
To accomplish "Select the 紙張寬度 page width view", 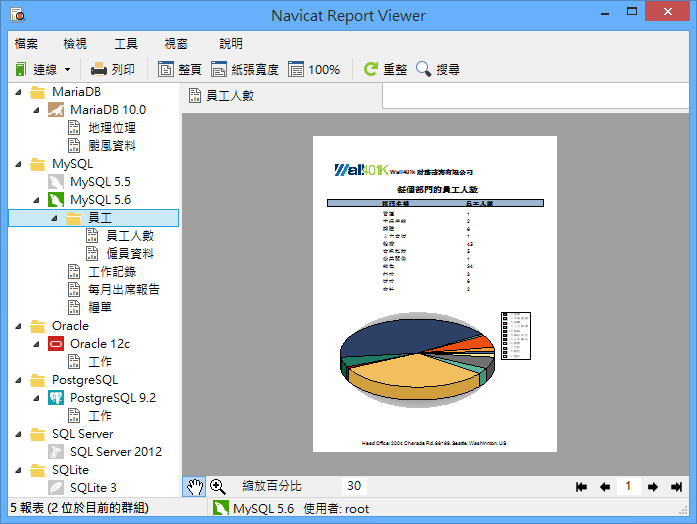I will click(x=244, y=69).
